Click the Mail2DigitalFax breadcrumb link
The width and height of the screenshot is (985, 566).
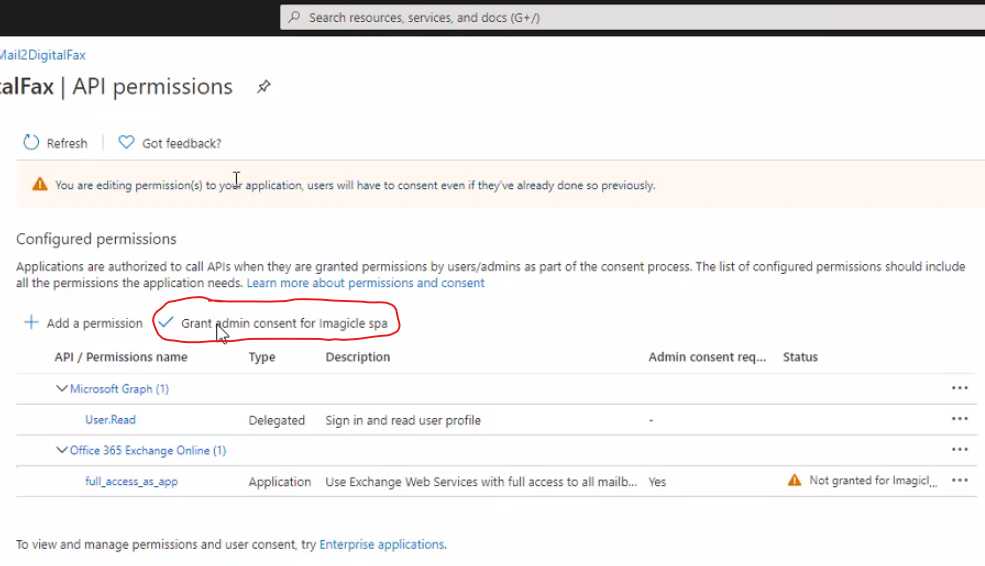coord(42,55)
